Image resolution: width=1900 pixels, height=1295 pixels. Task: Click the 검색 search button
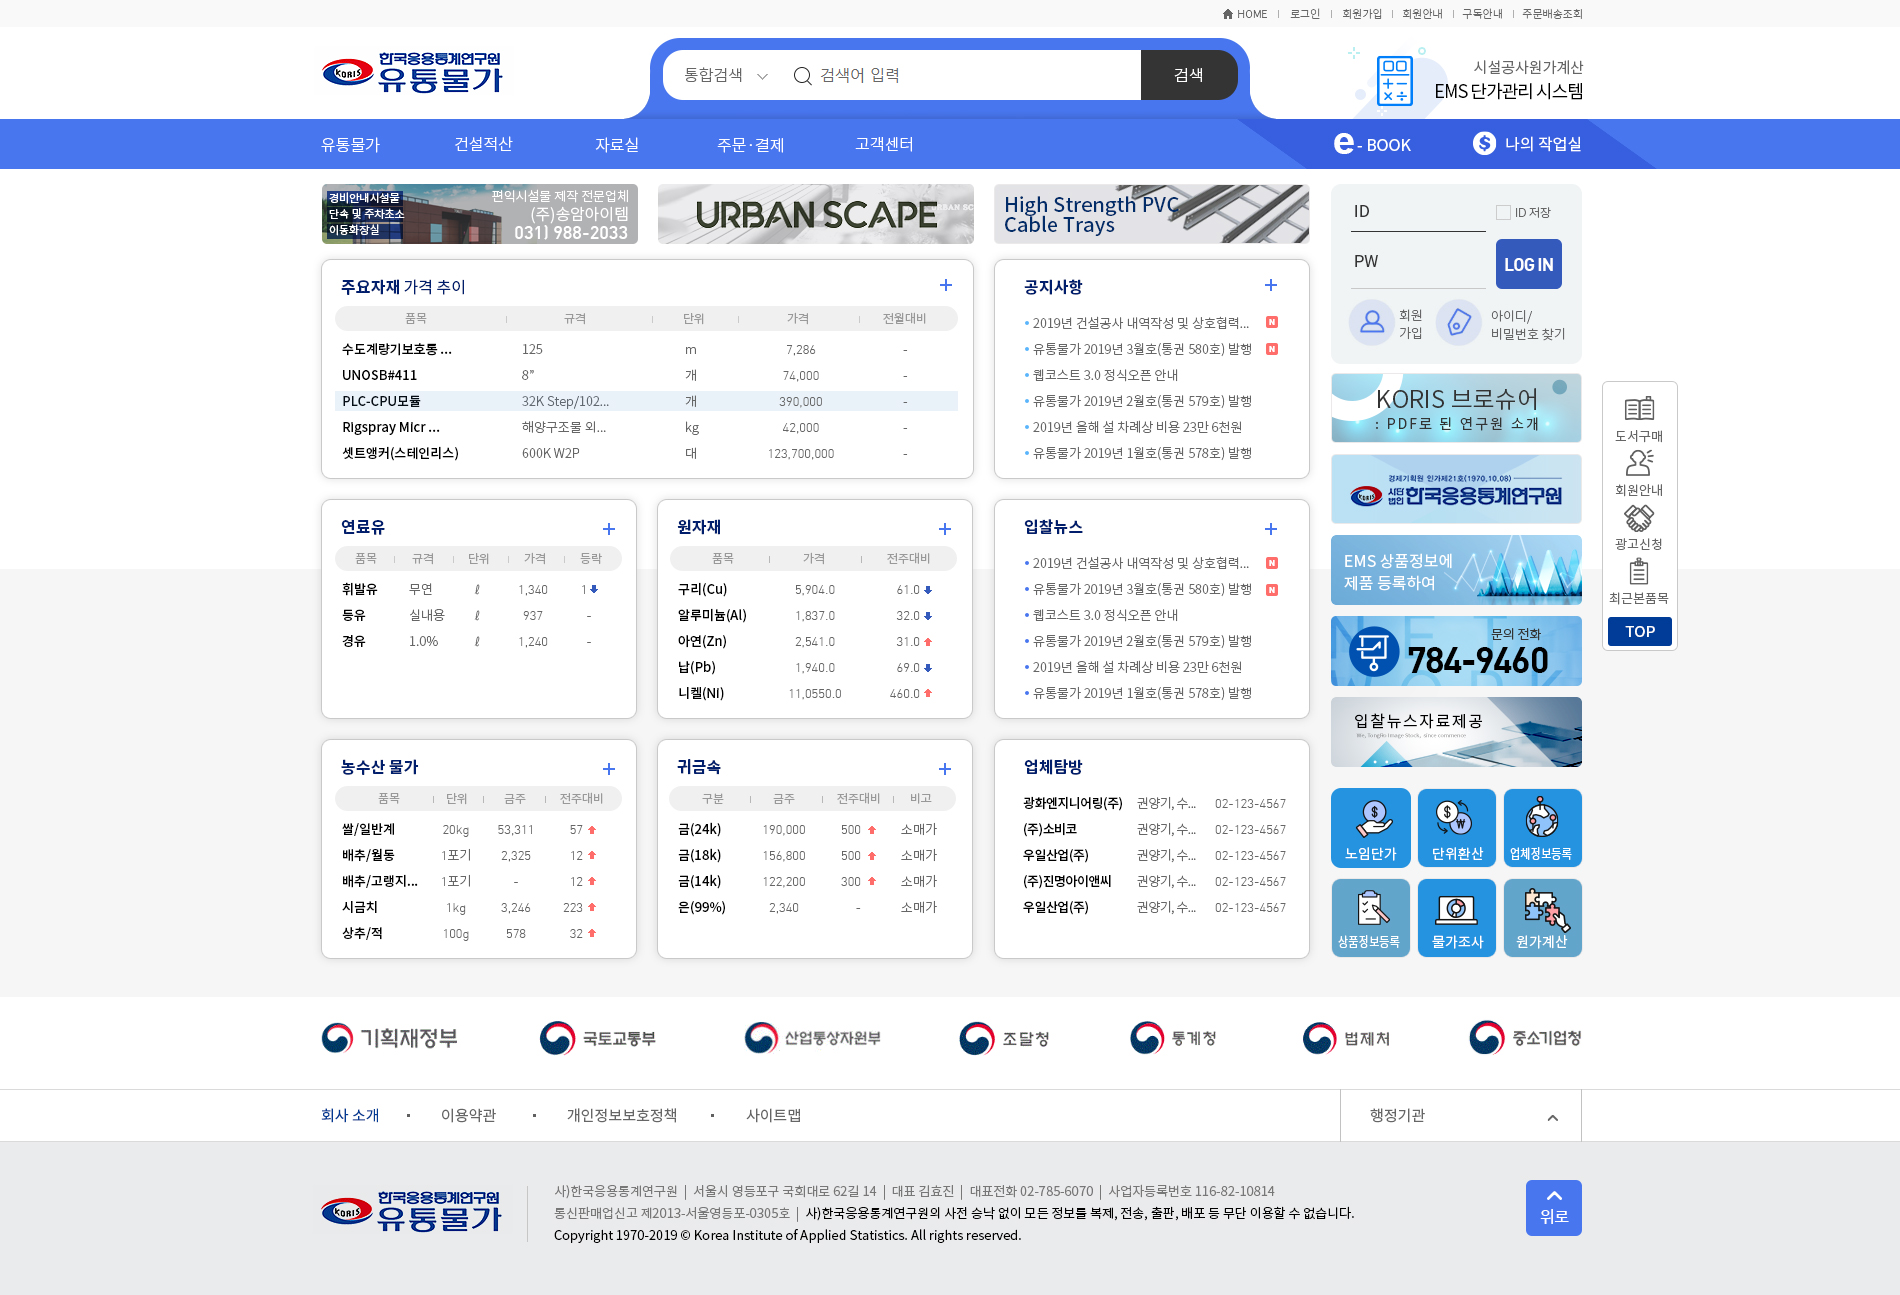[1188, 75]
